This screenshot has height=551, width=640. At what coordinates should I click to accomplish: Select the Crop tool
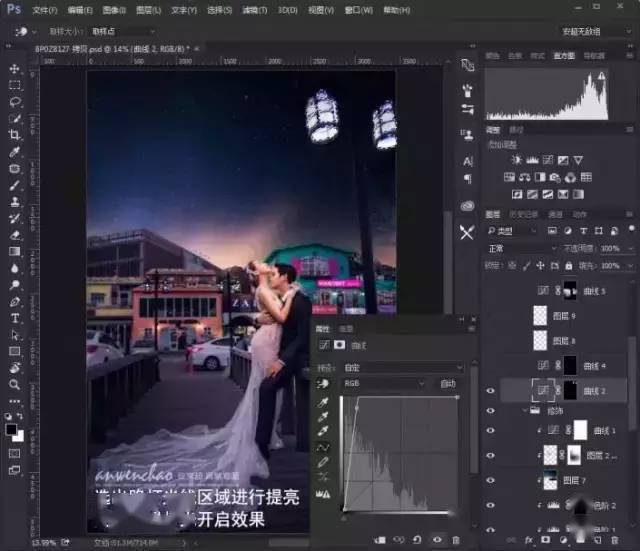[14, 135]
